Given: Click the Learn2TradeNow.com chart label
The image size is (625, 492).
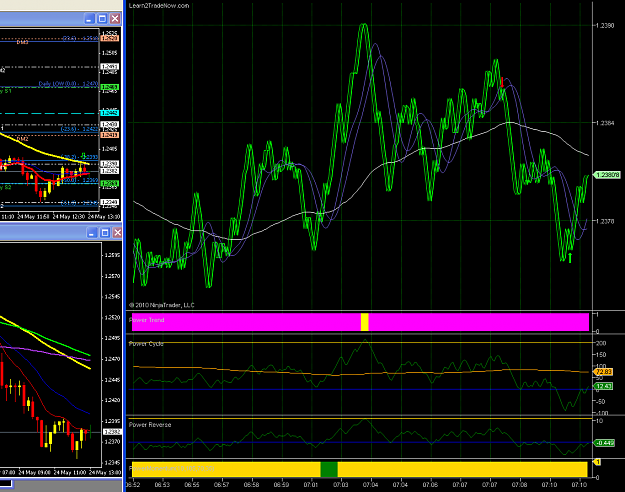Looking at the screenshot, I should click(x=159, y=6).
